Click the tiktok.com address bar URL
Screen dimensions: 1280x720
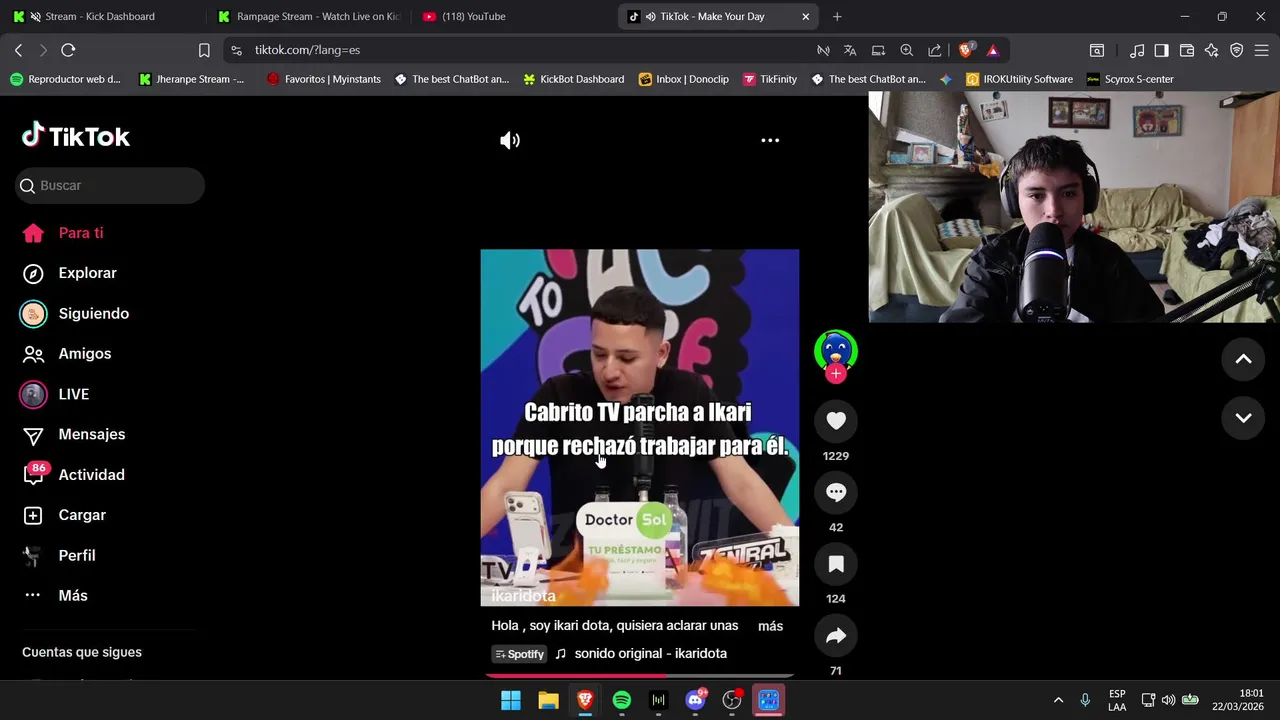tap(307, 50)
